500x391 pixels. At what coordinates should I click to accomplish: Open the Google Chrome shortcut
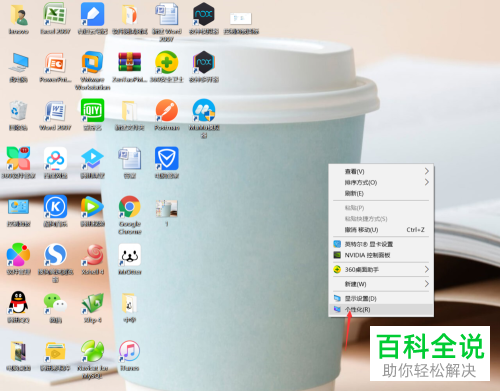(x=130, y=207)
